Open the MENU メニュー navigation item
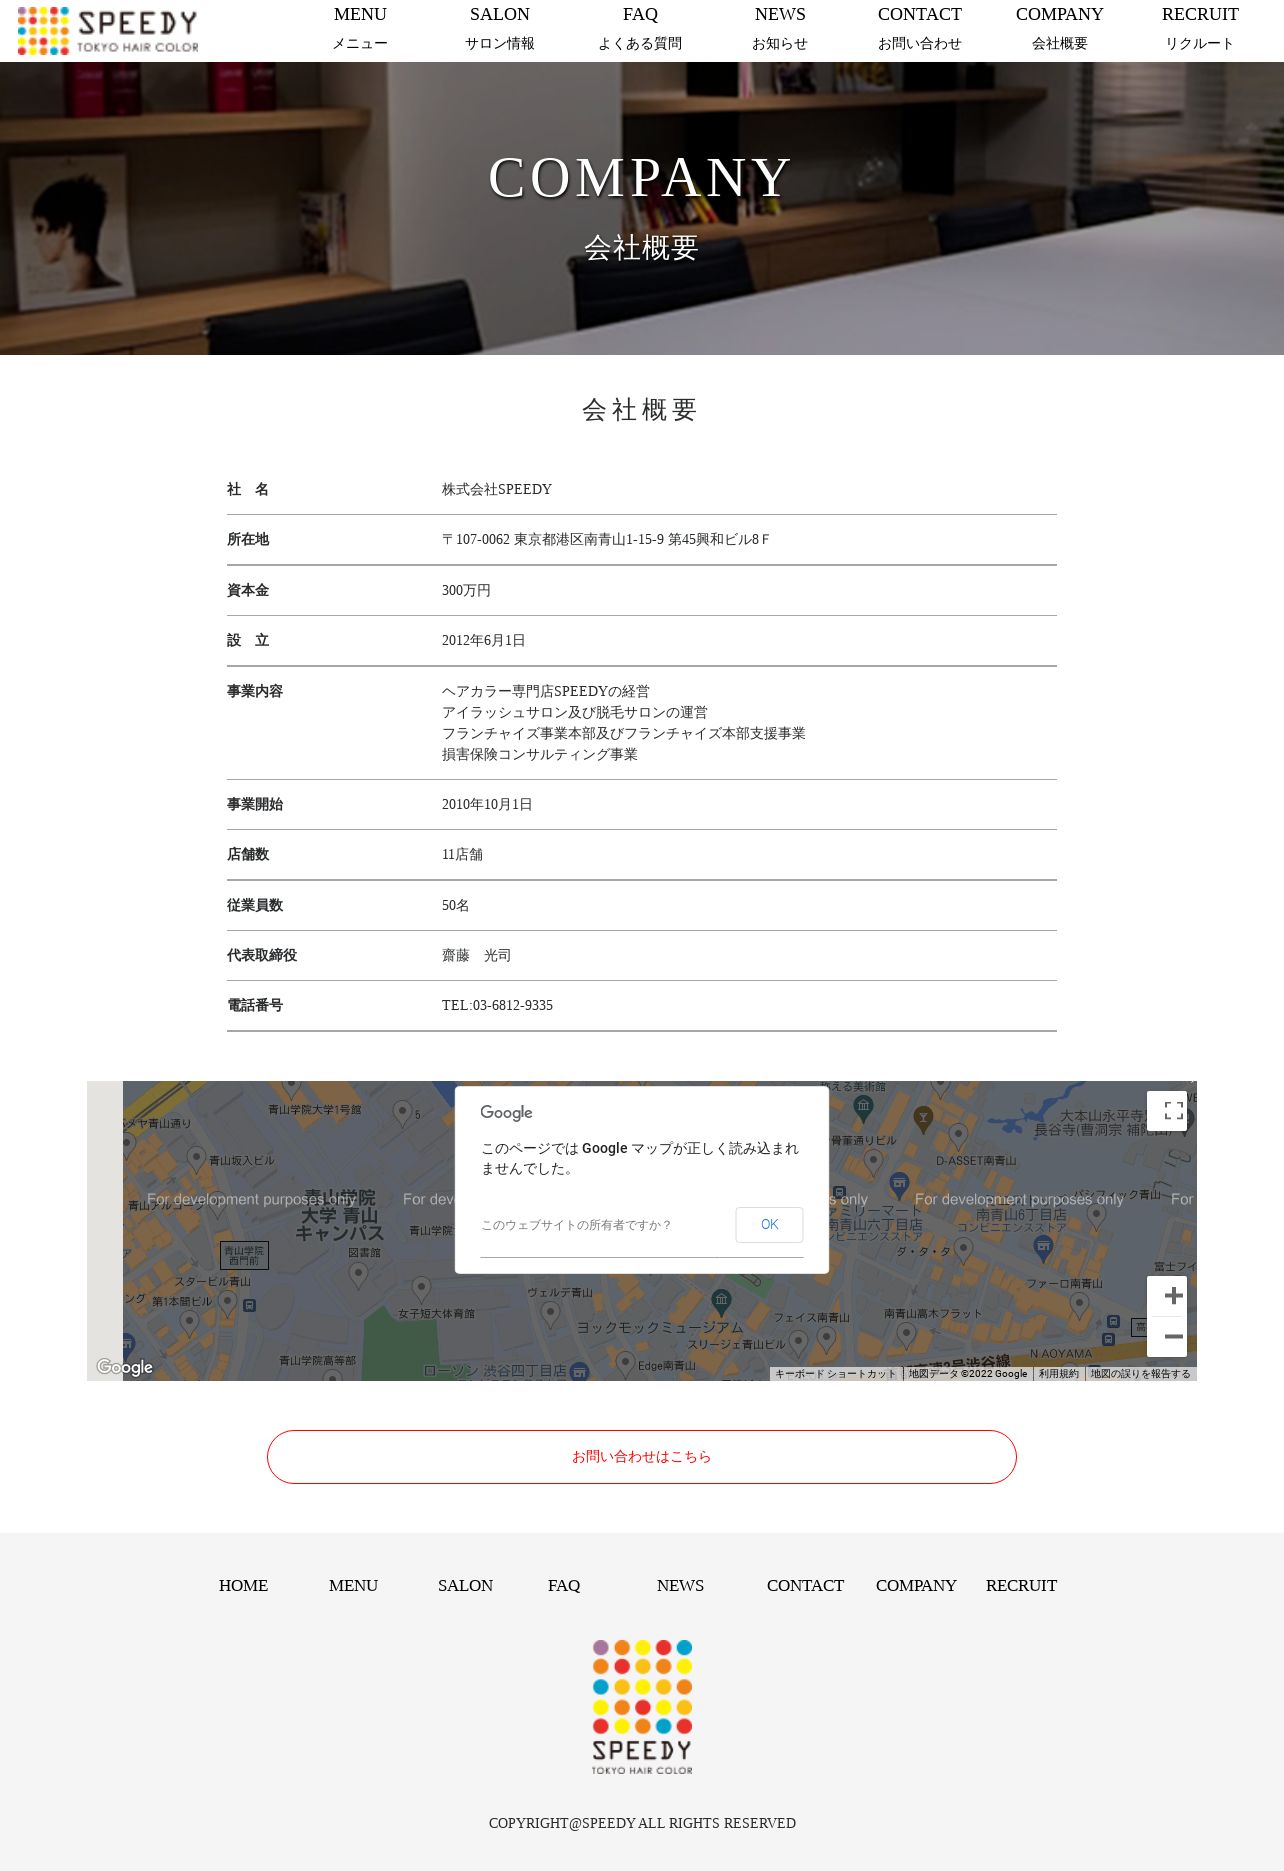Image resolution: width=1284 pixels, height=1871 pixels. point(360,29)
